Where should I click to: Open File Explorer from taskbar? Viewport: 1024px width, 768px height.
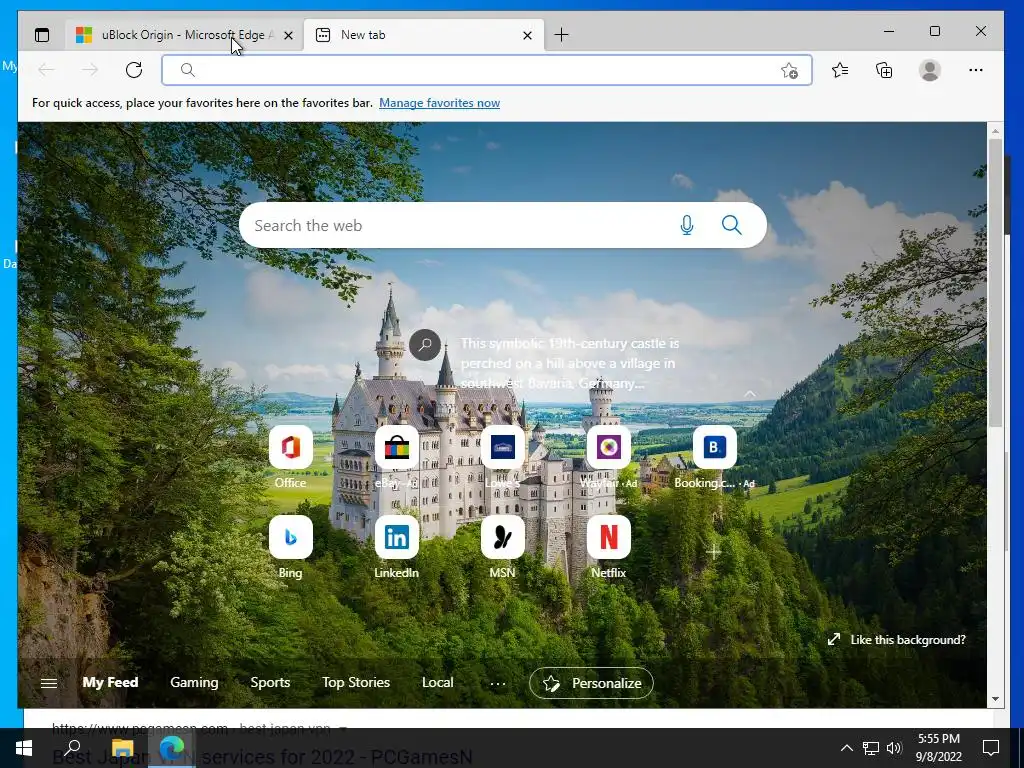[122, 748]
